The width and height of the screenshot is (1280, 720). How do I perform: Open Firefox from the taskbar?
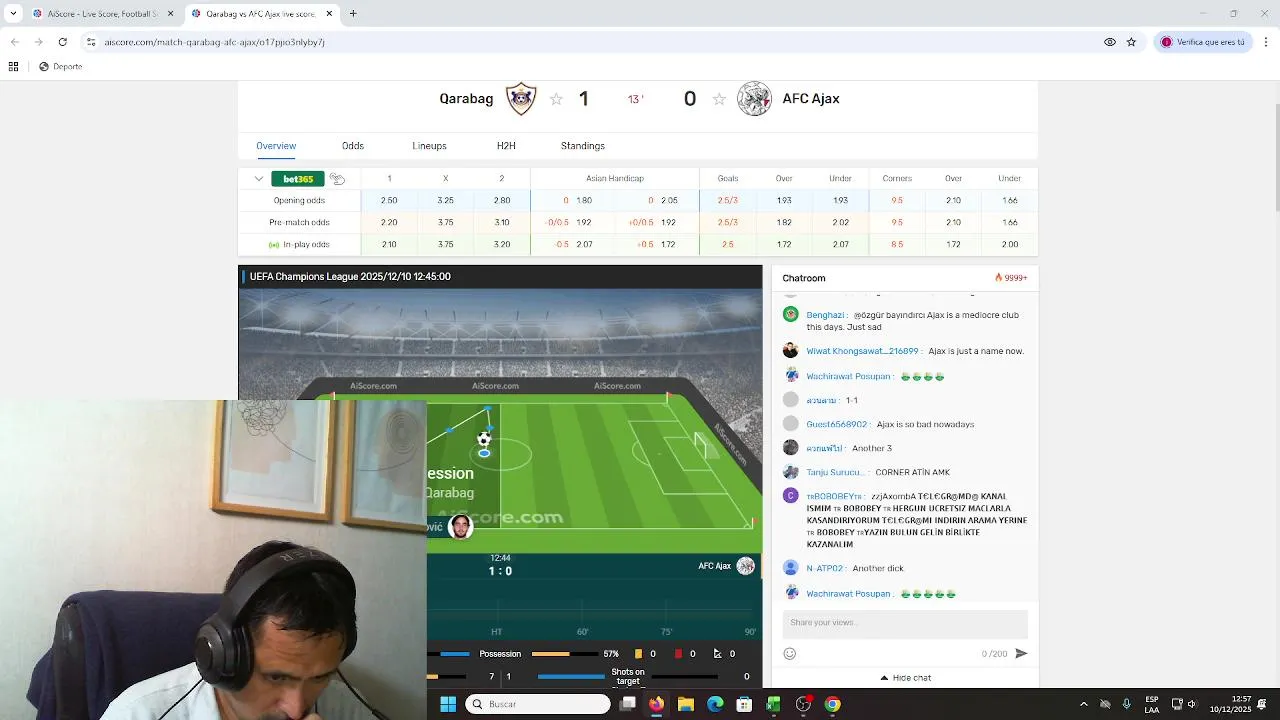point(656,704)
